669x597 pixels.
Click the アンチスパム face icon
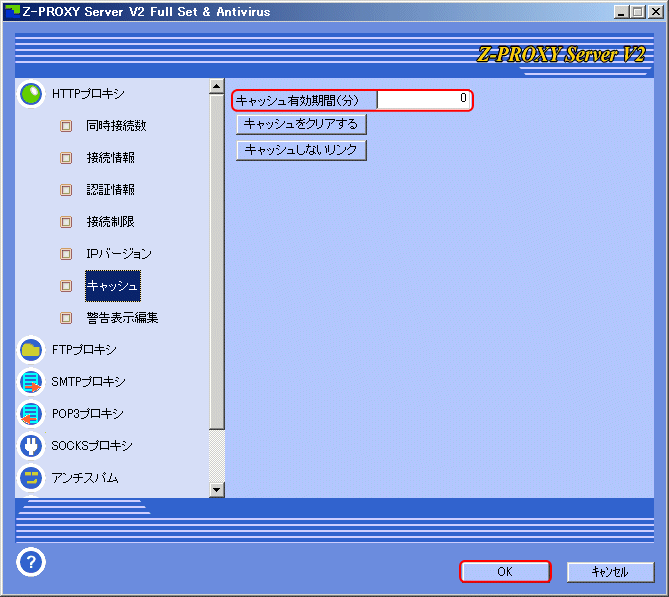tap(31, 478)
